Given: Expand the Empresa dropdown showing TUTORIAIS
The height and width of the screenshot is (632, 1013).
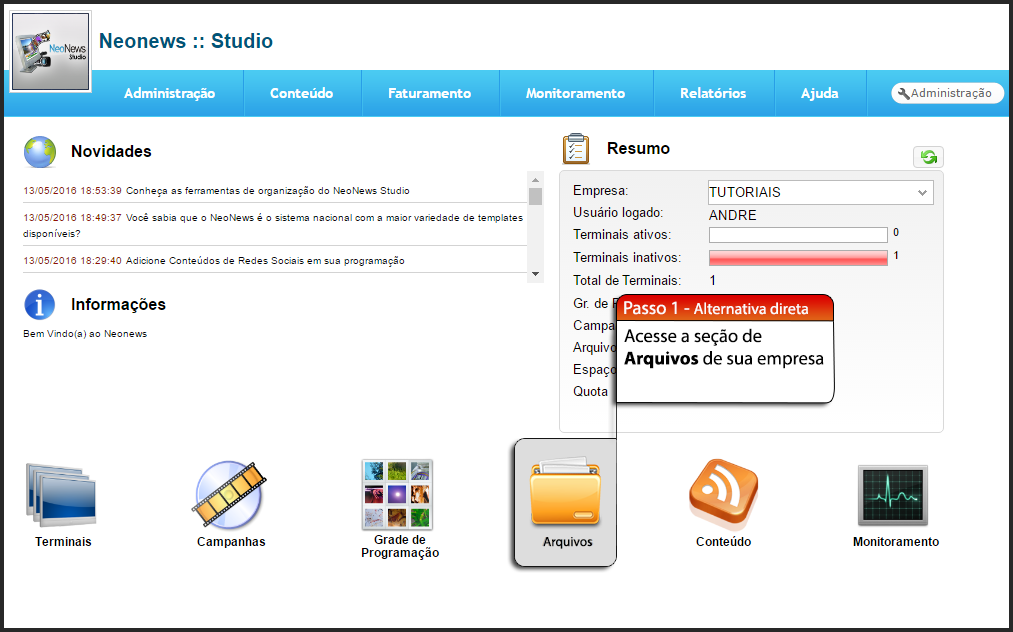Looking at the screenshot, I should pyautogui.click(x=820, y=192).
